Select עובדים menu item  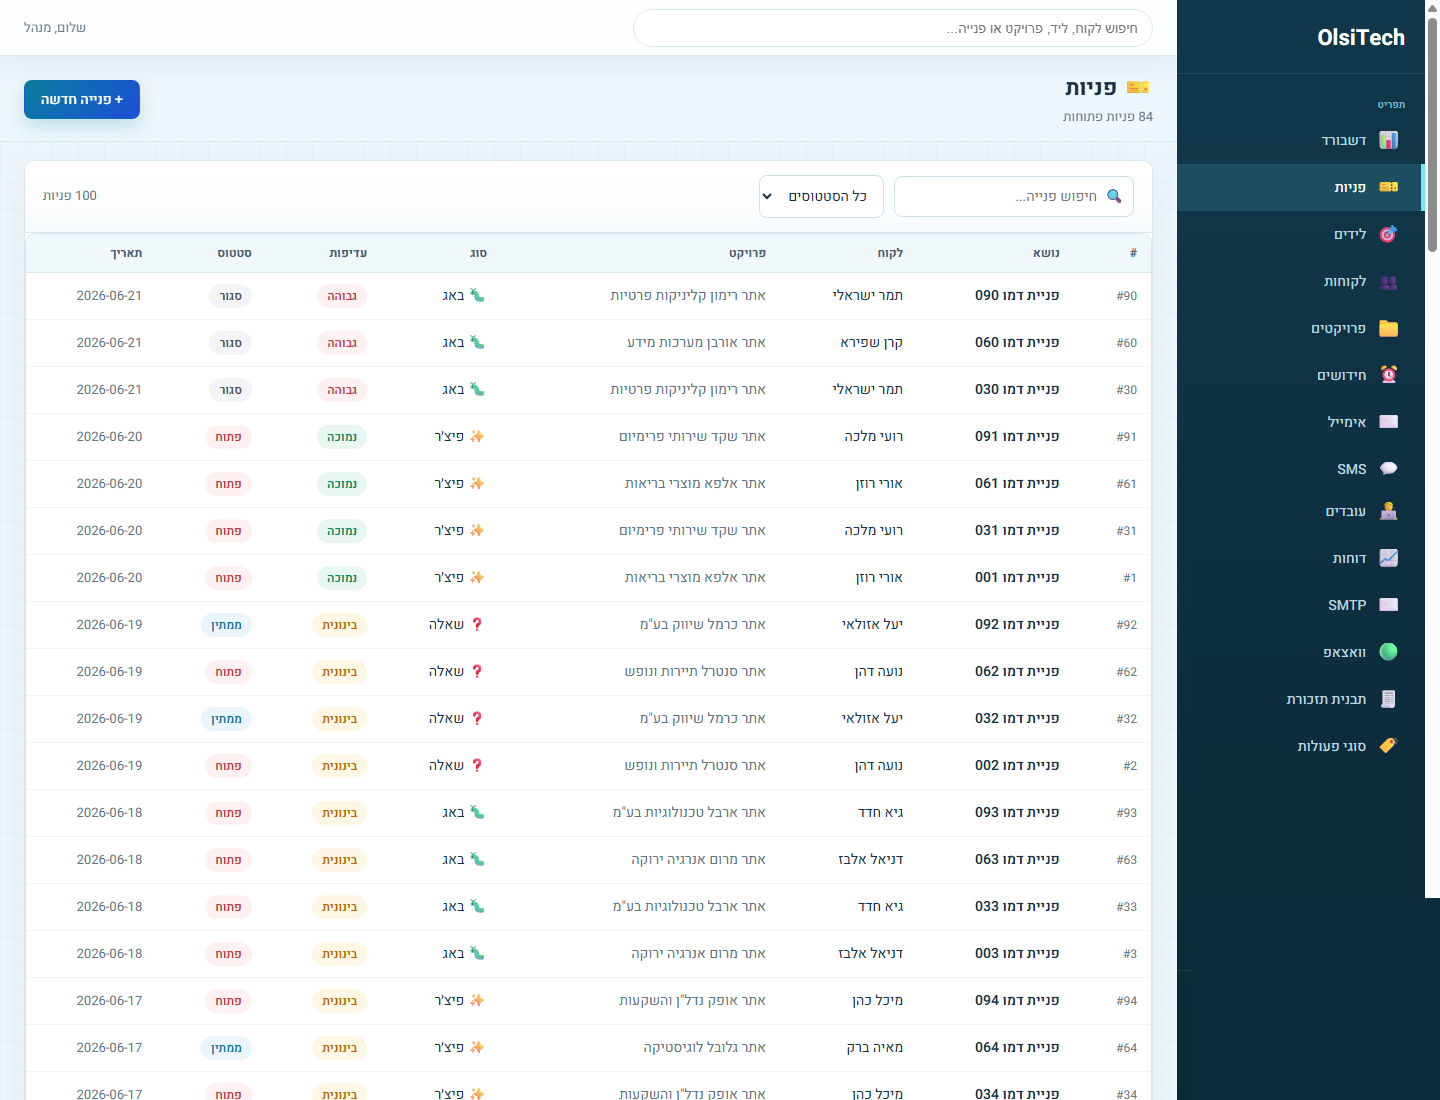pos(1300,511)
